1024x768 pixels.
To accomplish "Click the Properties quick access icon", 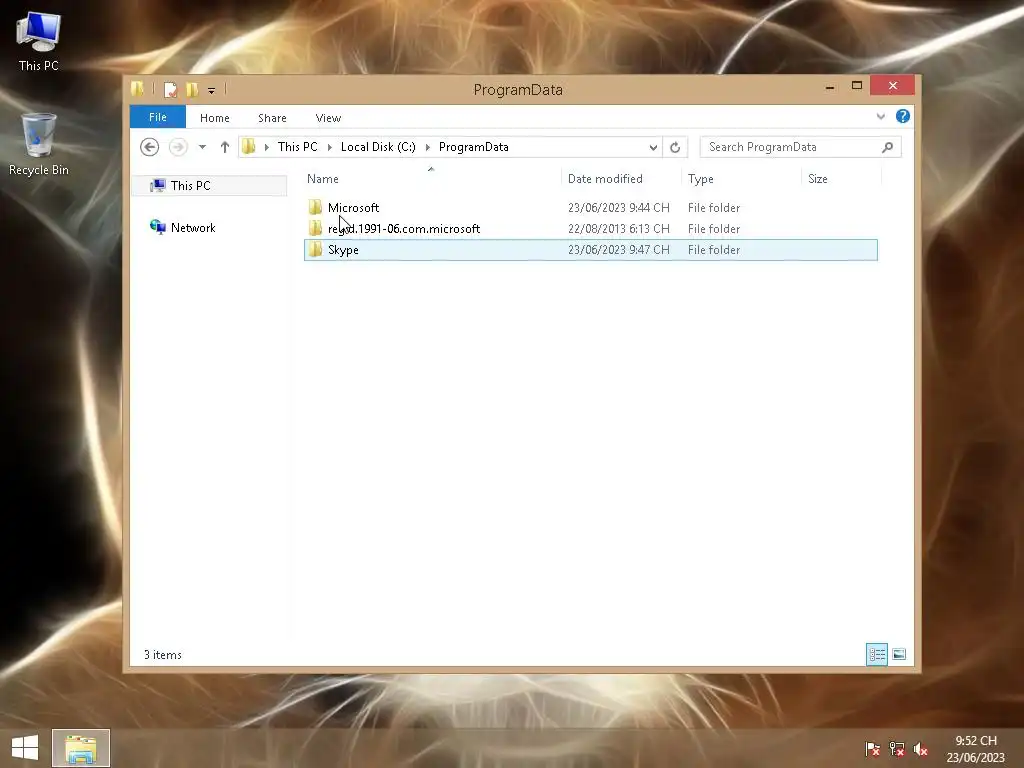I will coord(170,89).
